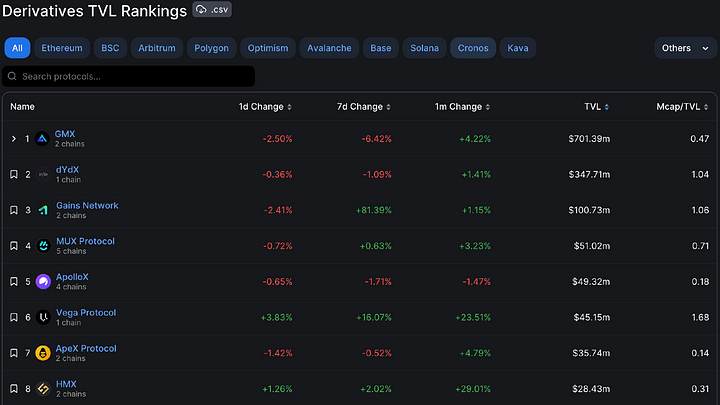Click the GMX protocol logo icon
The height and width of the screenshot is (405, 720).
point(42,139)
